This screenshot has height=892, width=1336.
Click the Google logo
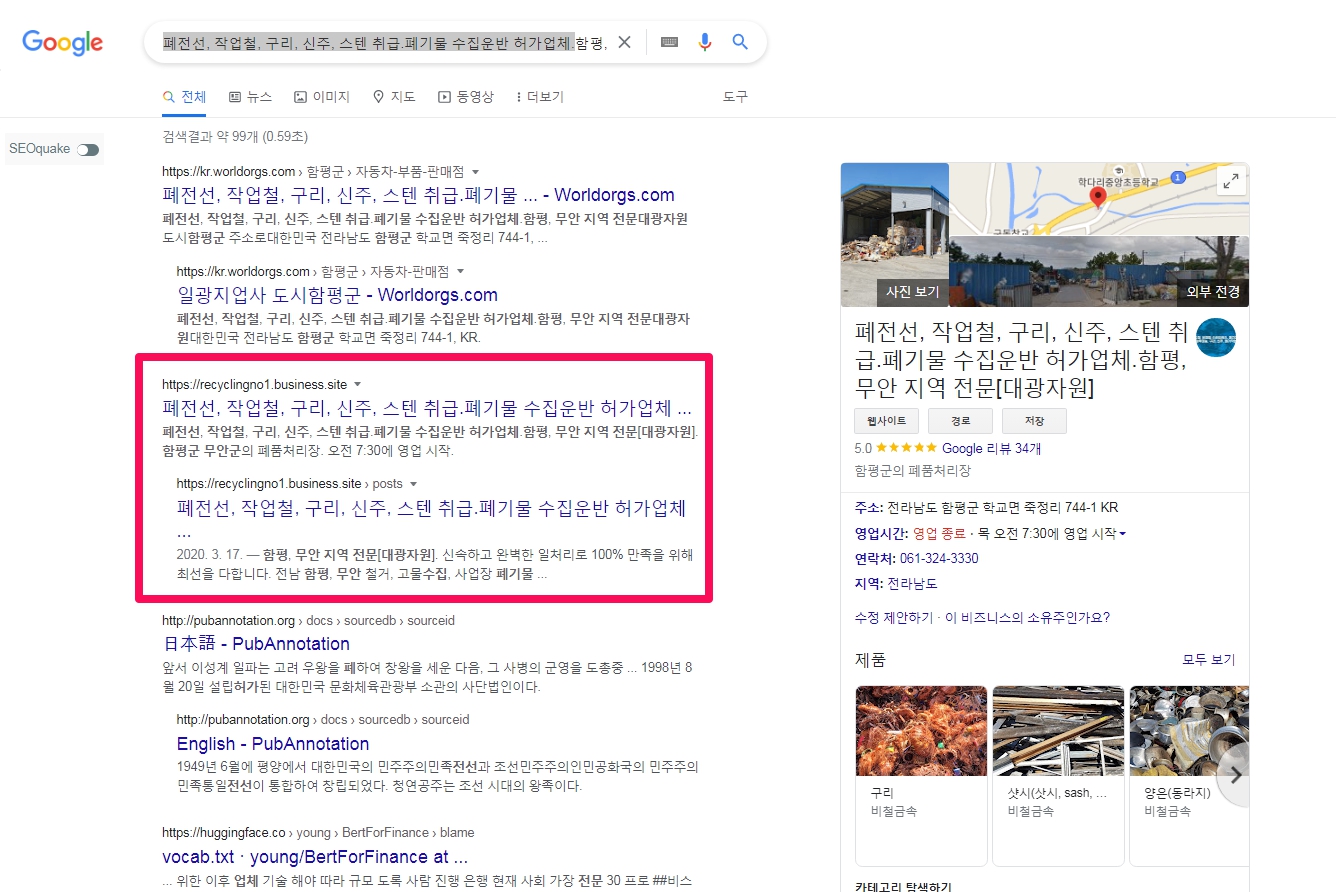click(x=63, y=42)
